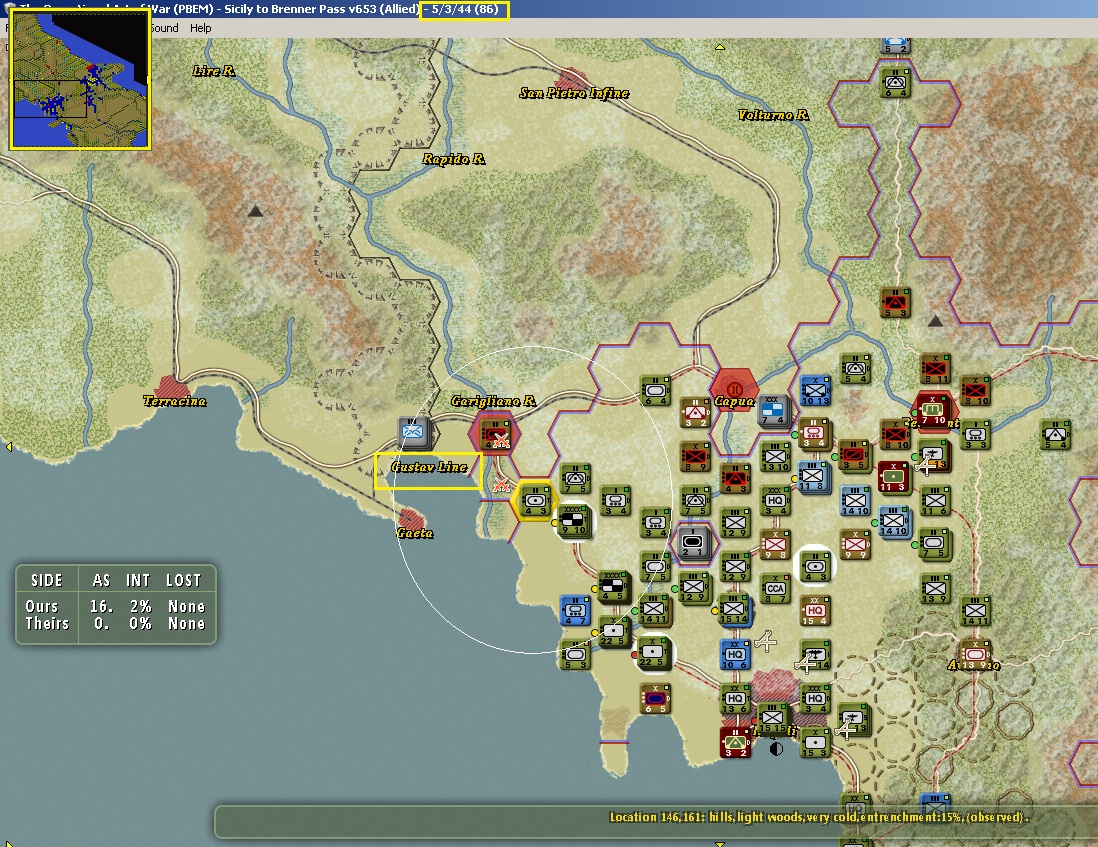
Task: Select infantry regiment 15-15
Action: (772, 718)
